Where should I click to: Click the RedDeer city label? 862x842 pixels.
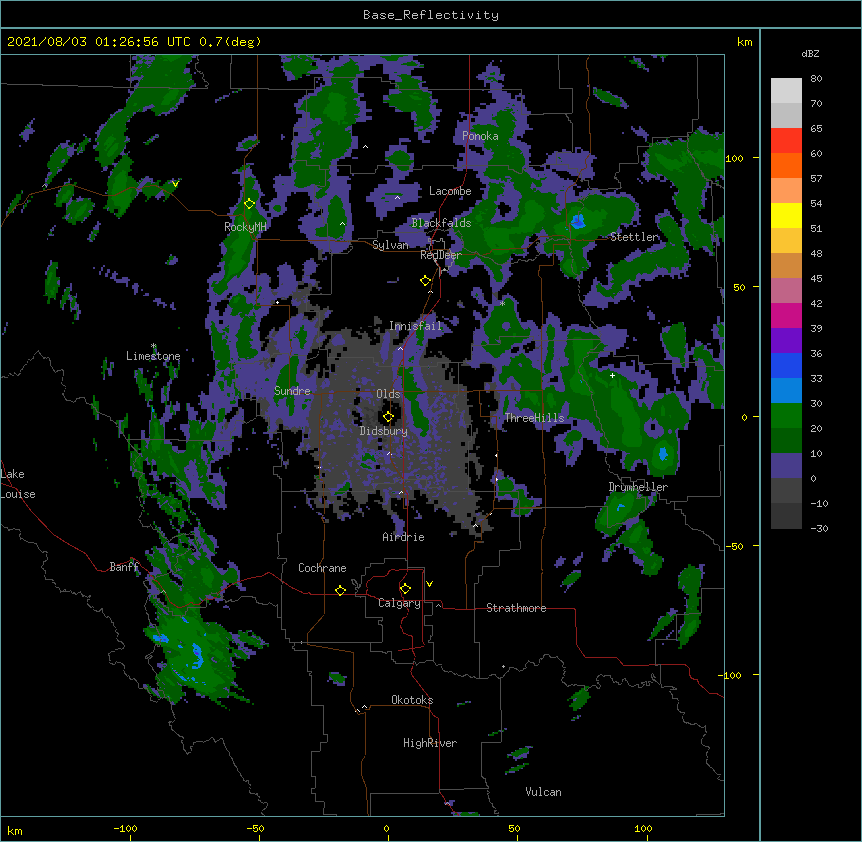(440, 255)
